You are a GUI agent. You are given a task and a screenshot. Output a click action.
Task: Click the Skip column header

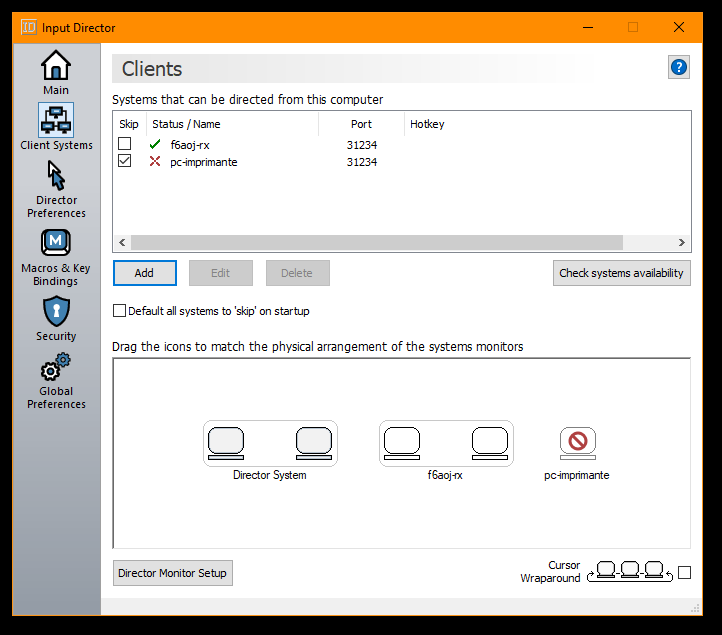[x=129, y=124]
